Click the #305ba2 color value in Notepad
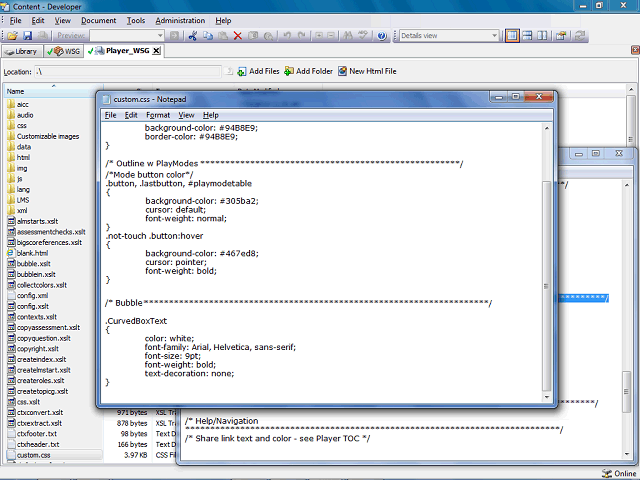 (x=238, y=201)
